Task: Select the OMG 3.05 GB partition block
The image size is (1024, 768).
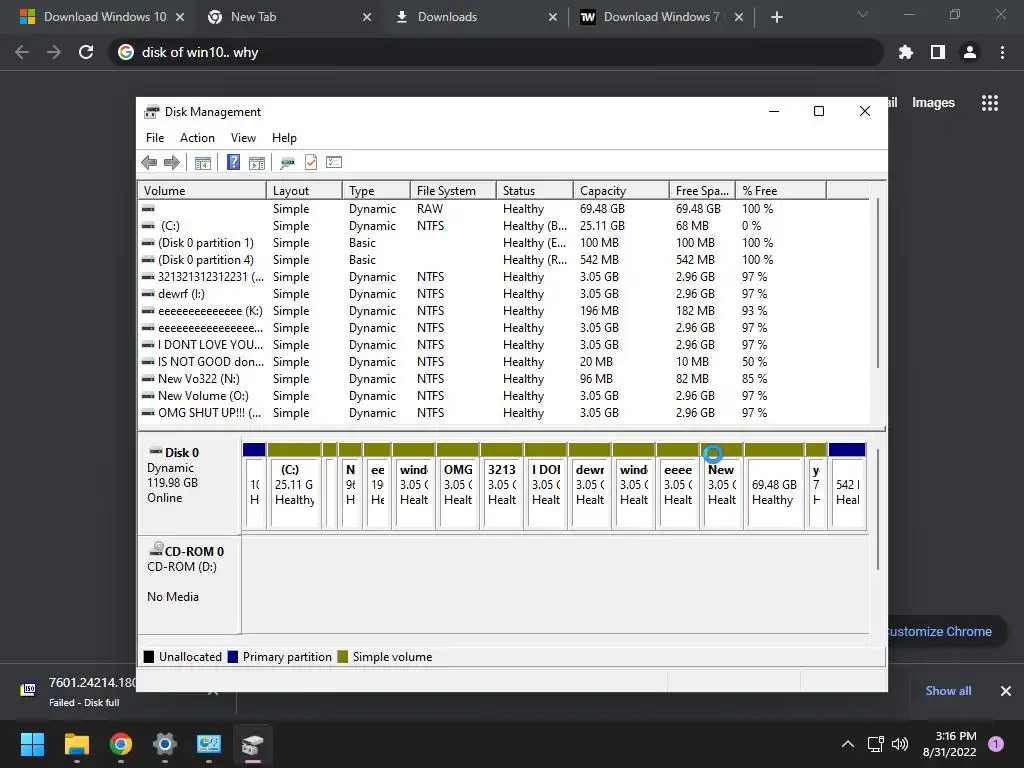Action: coord(458,485)
